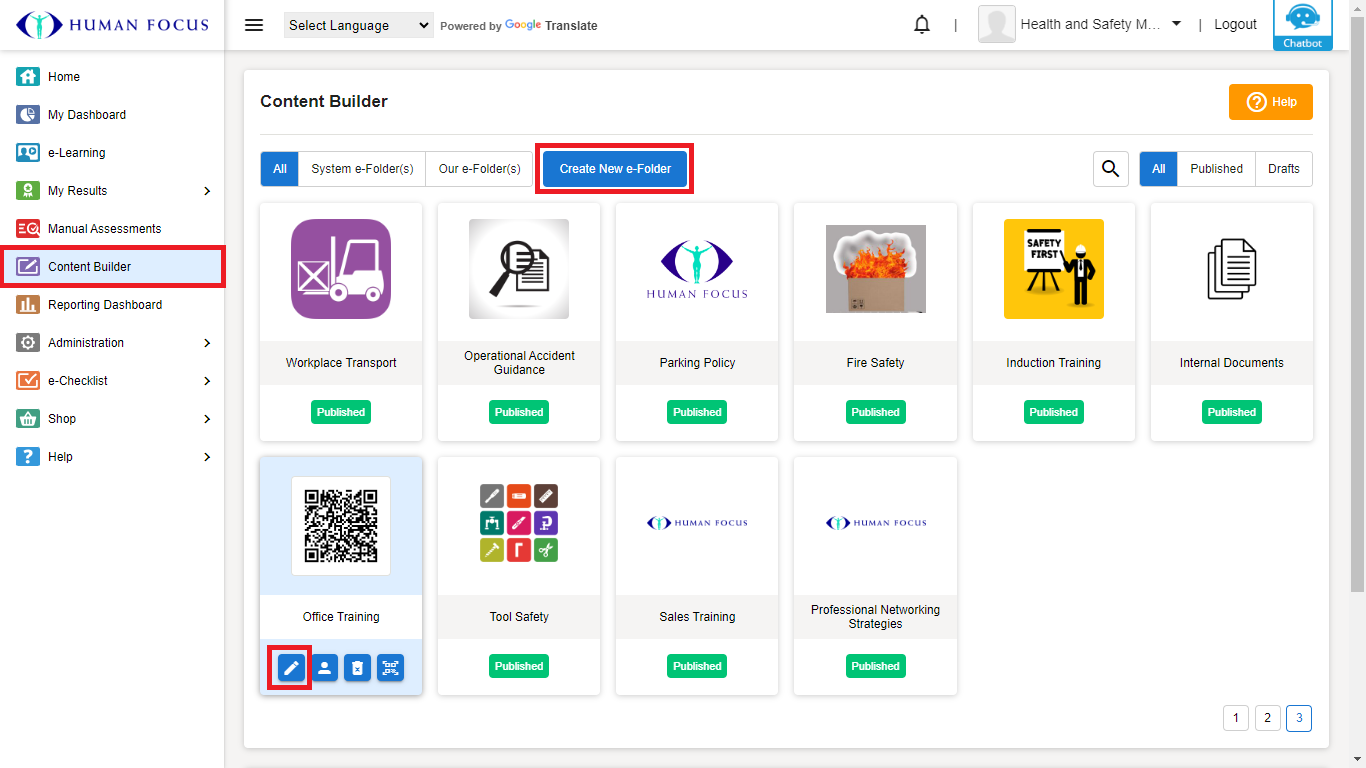
Task: Click the Logout link
Action: [x=1235, y=25]
